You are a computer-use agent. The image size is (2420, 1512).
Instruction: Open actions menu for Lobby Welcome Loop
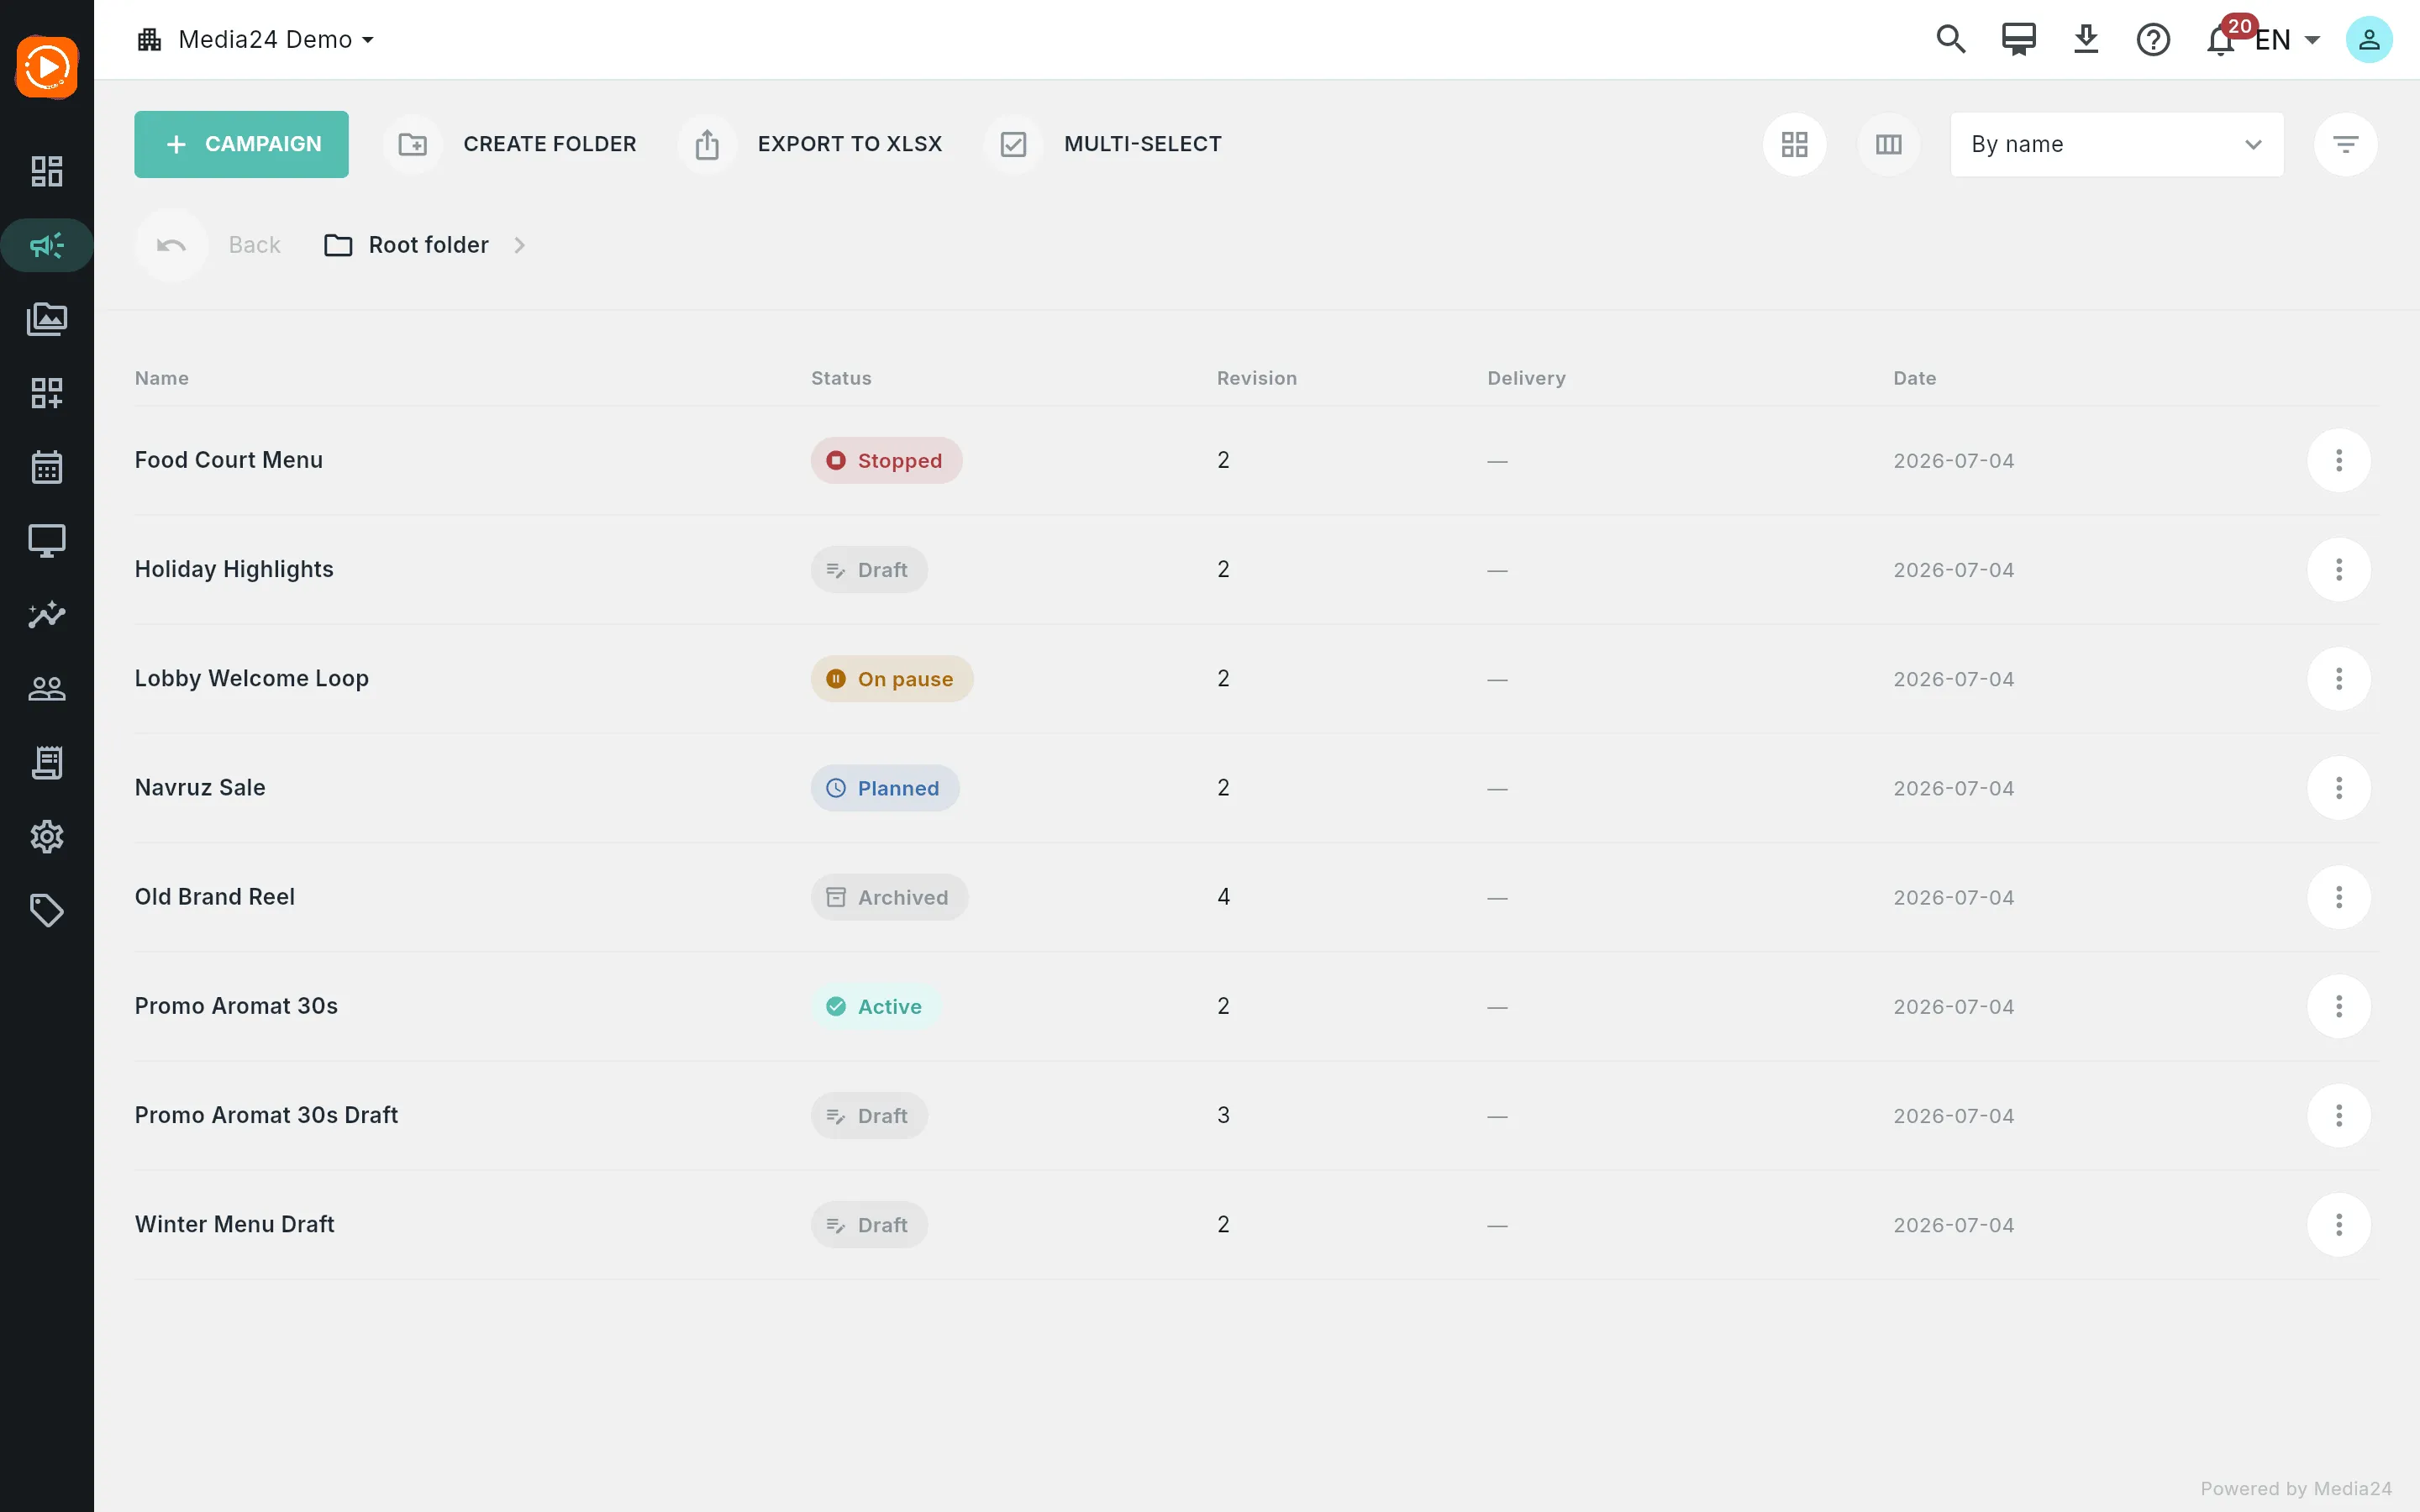[2339, 679]
